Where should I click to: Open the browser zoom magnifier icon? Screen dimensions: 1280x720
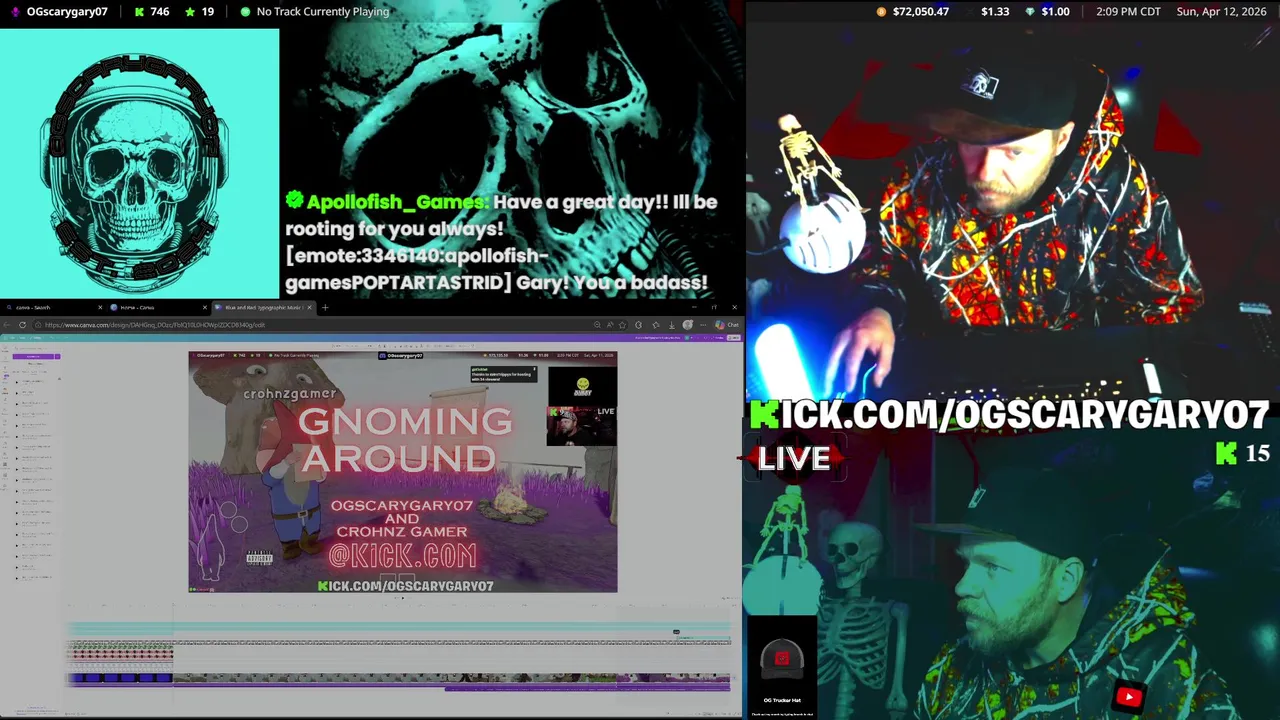(597, 325)
